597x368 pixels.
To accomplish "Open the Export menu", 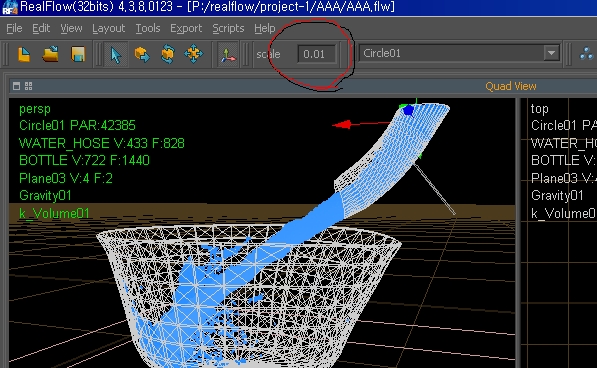I will pos(186,28).
